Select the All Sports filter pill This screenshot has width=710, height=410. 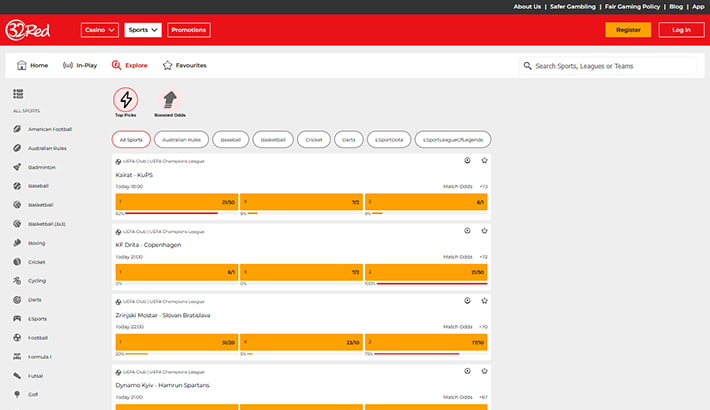[131, 140]
